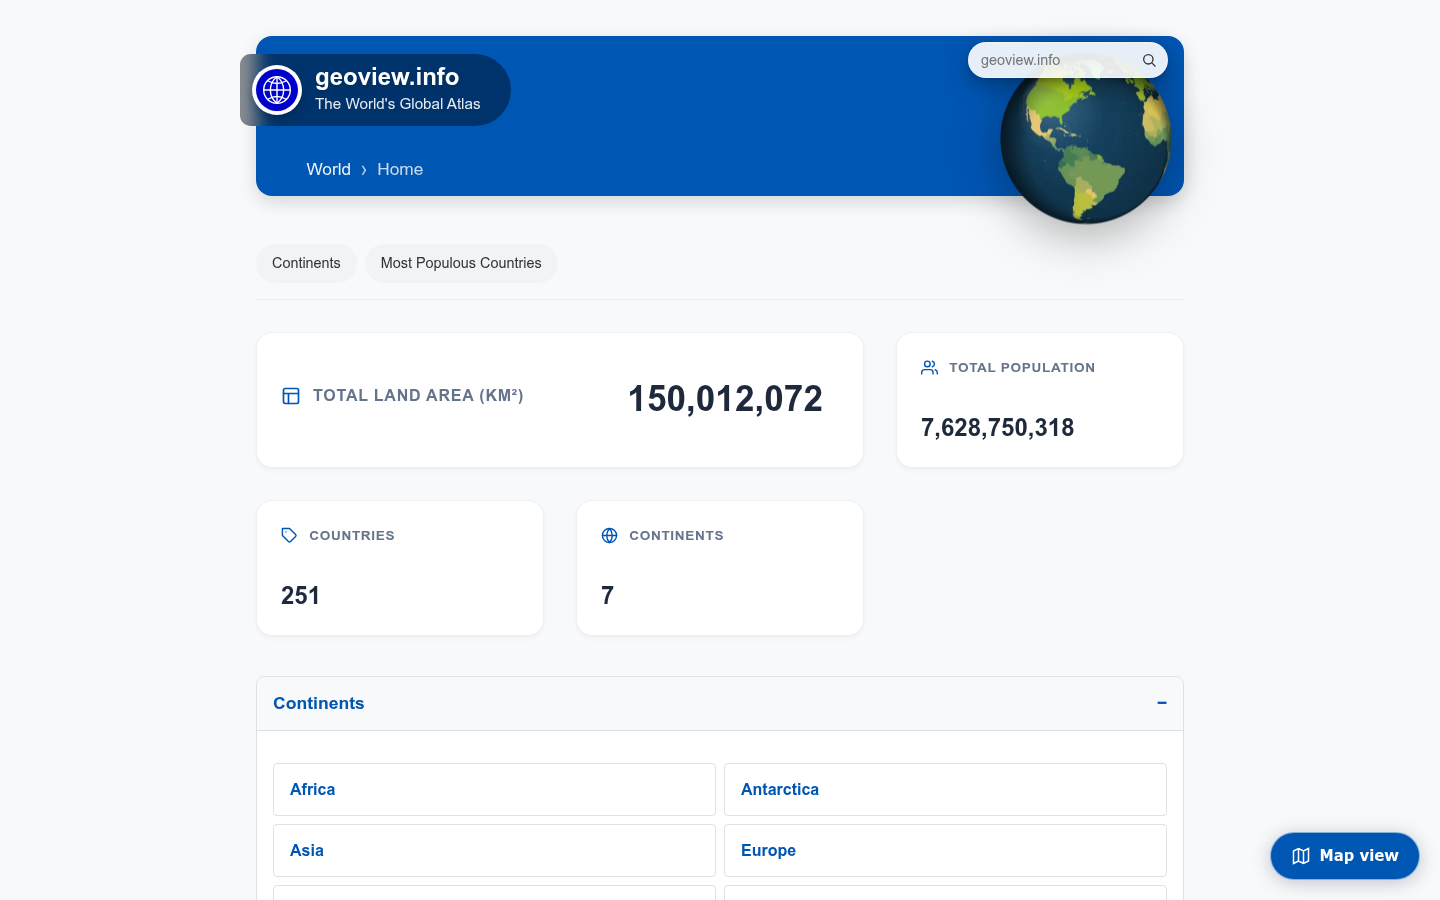Open the World breadcrumb link
The height and width of the screenshot is (900, 1440).
tap(328, 169)
